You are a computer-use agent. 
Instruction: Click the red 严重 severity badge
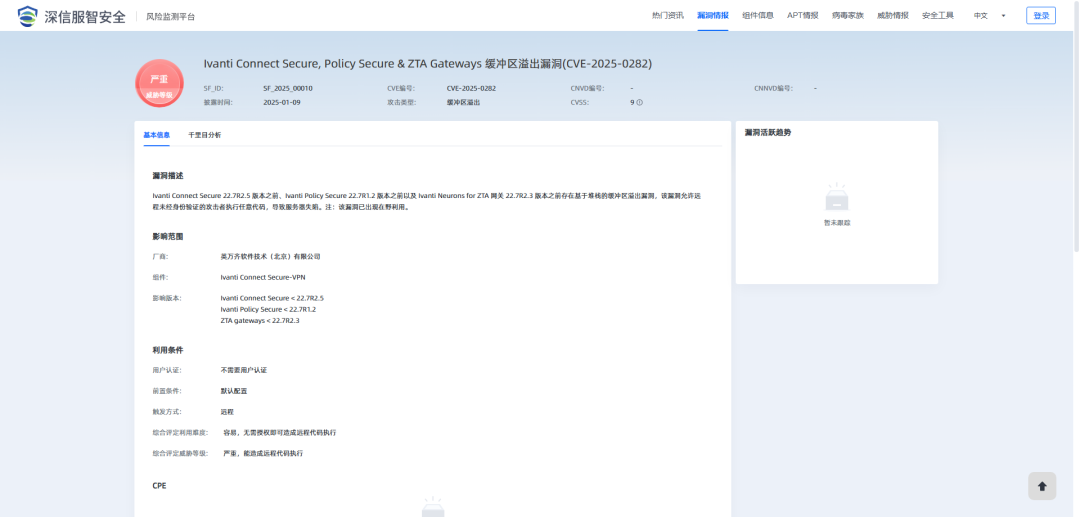click(159, 83)
